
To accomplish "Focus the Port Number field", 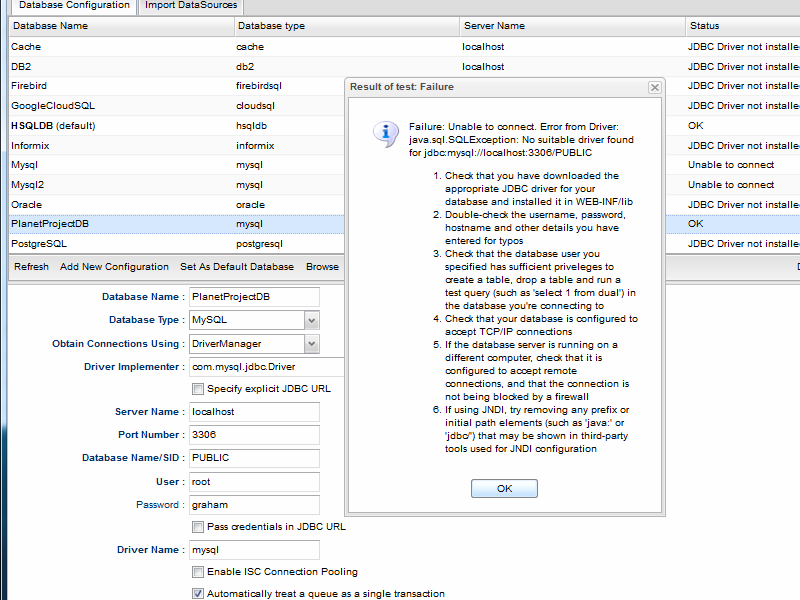I will click(x=253, y=435).
